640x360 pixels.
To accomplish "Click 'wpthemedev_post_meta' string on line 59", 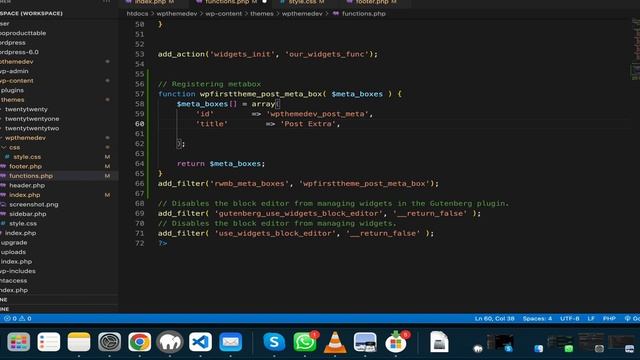I will click(318, 114).
